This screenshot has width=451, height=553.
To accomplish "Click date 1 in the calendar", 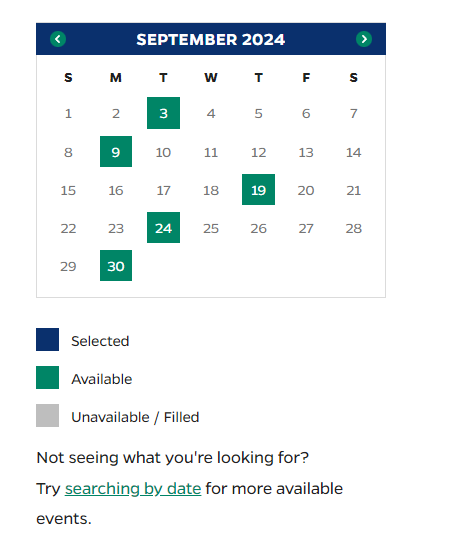I will pos(68,114).
